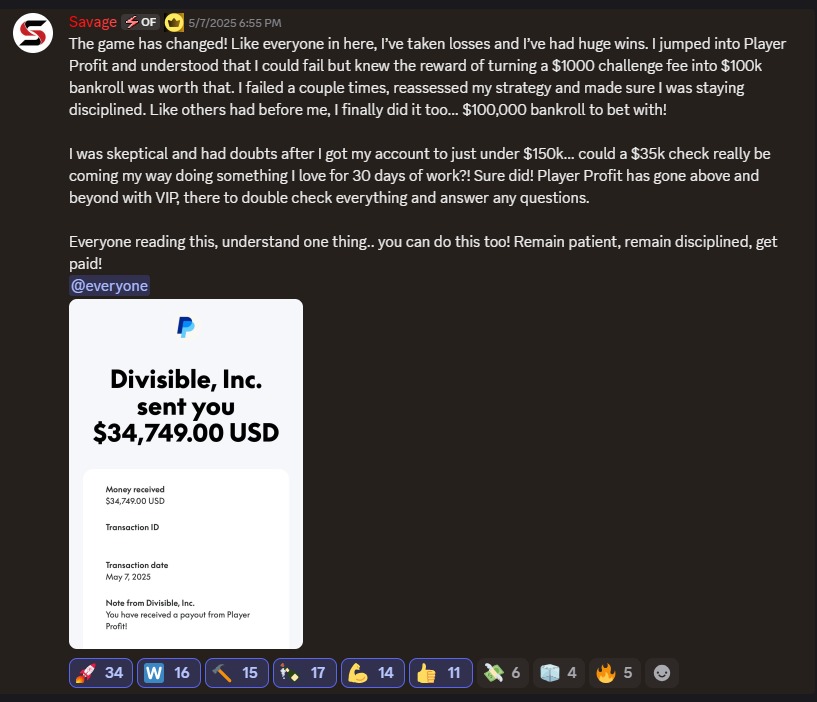817x702 pixels.
Task: Click the gold crown role icon
Action: (x=174, y=22)
